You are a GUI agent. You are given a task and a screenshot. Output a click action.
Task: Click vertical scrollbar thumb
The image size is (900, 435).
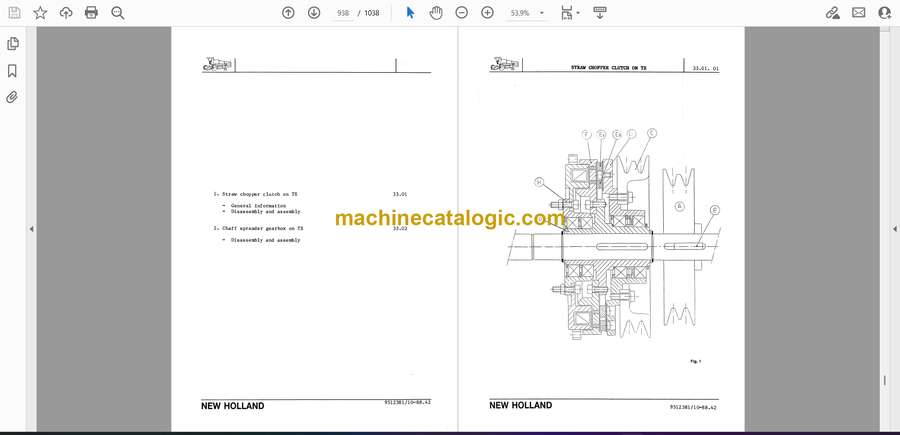[x=885, y=380]
